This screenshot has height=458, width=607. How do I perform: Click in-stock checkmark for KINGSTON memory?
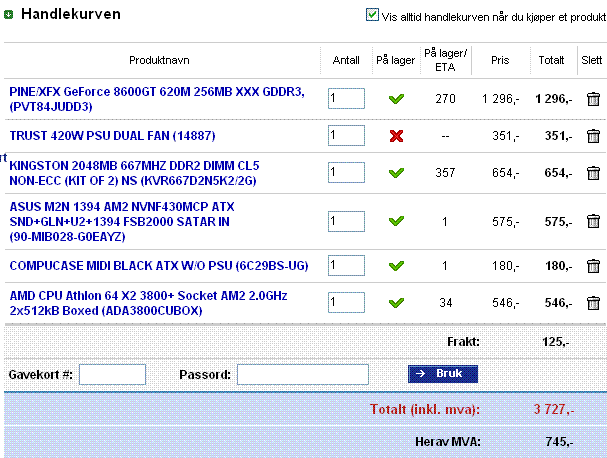point(396,173)
